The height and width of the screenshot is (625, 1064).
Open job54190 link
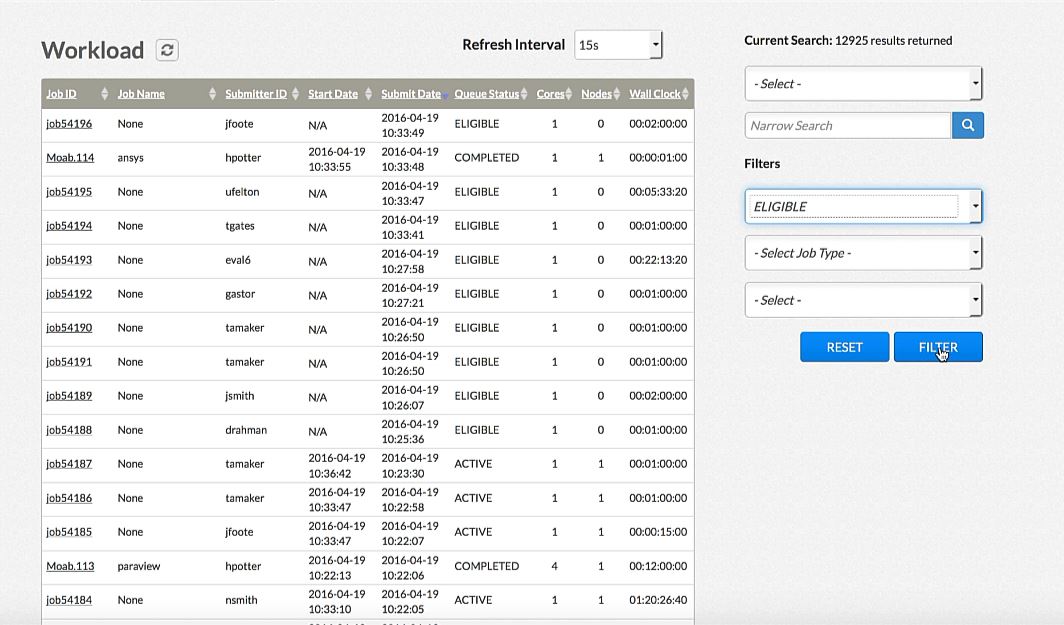69,327
